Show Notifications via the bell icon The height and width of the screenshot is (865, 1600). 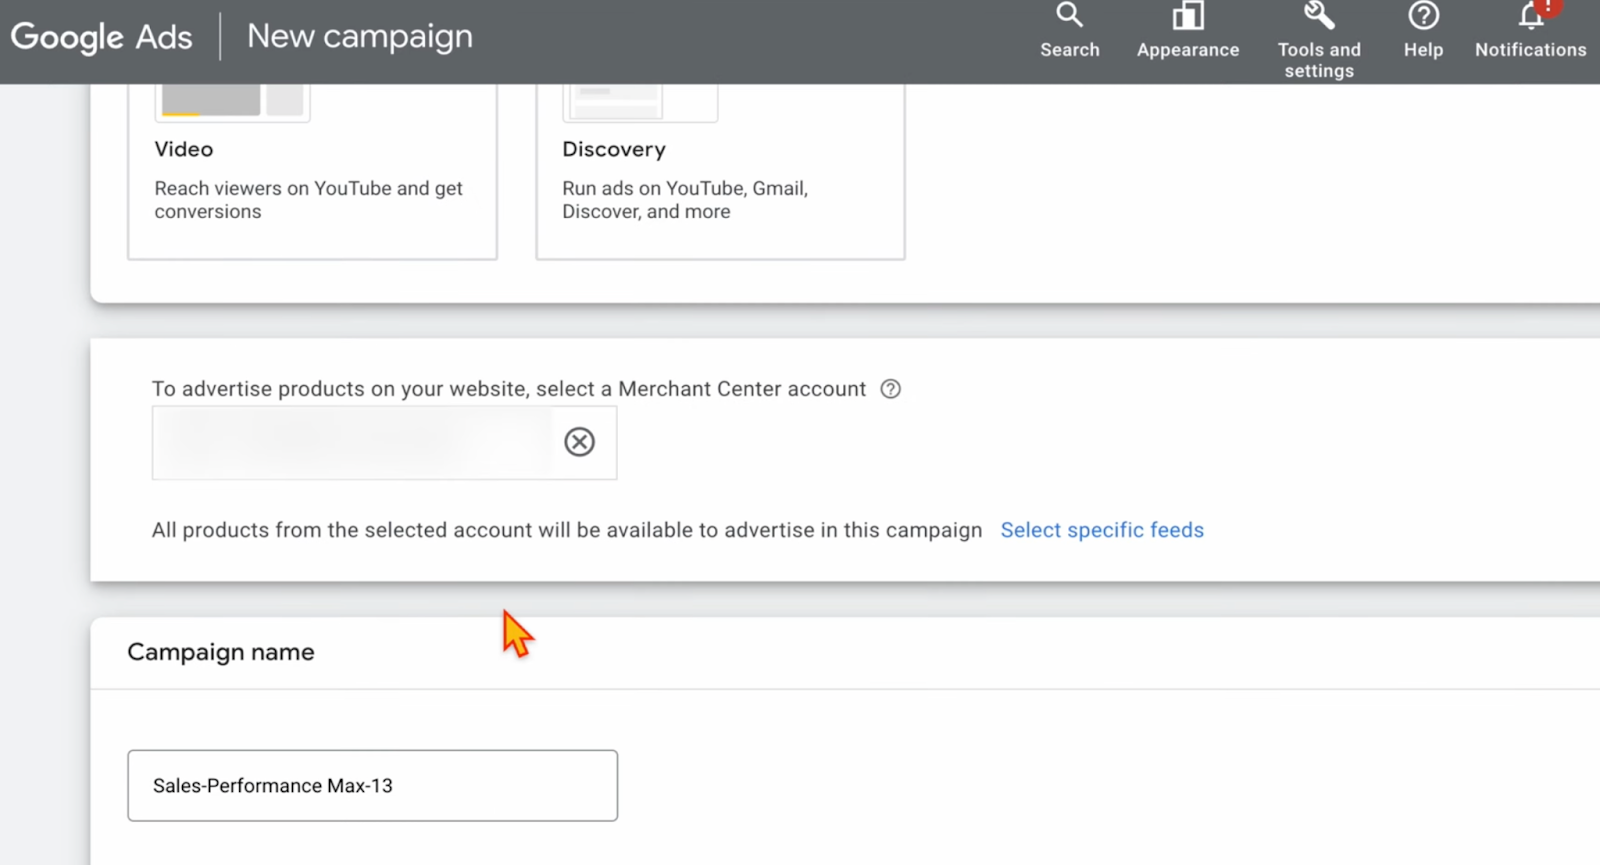[x=1529, y=17]
